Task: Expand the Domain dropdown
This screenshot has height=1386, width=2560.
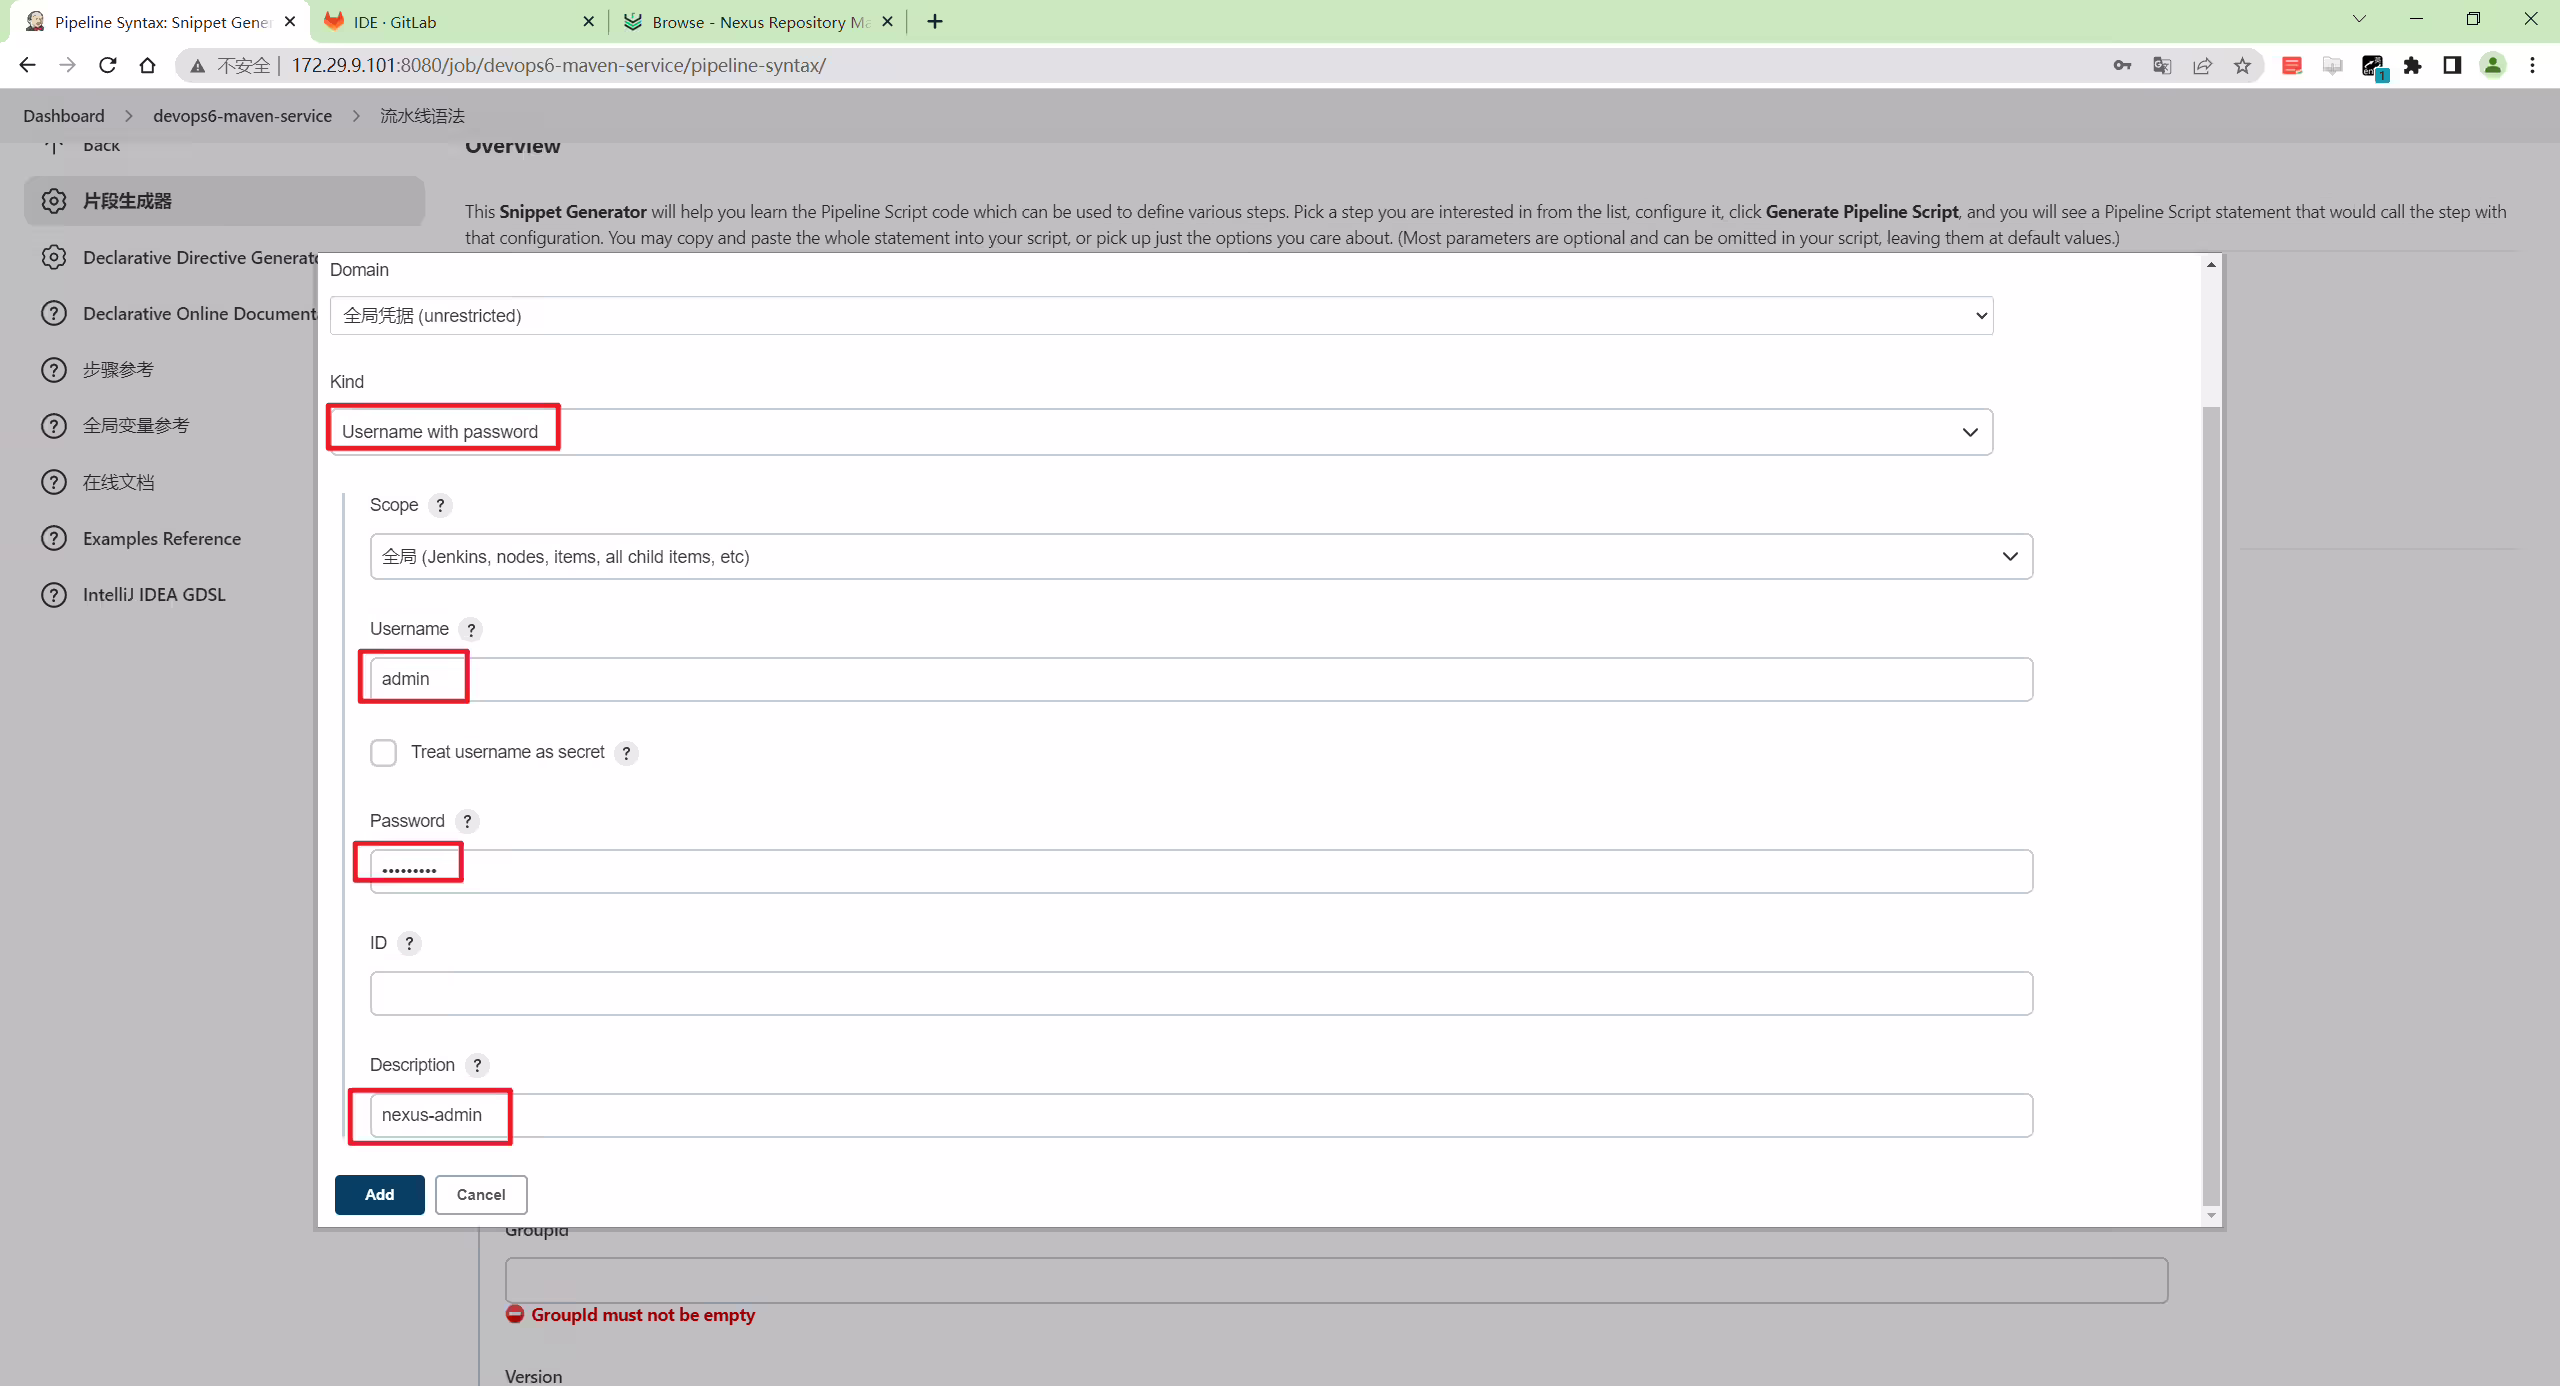Action: pos(1161,316)
